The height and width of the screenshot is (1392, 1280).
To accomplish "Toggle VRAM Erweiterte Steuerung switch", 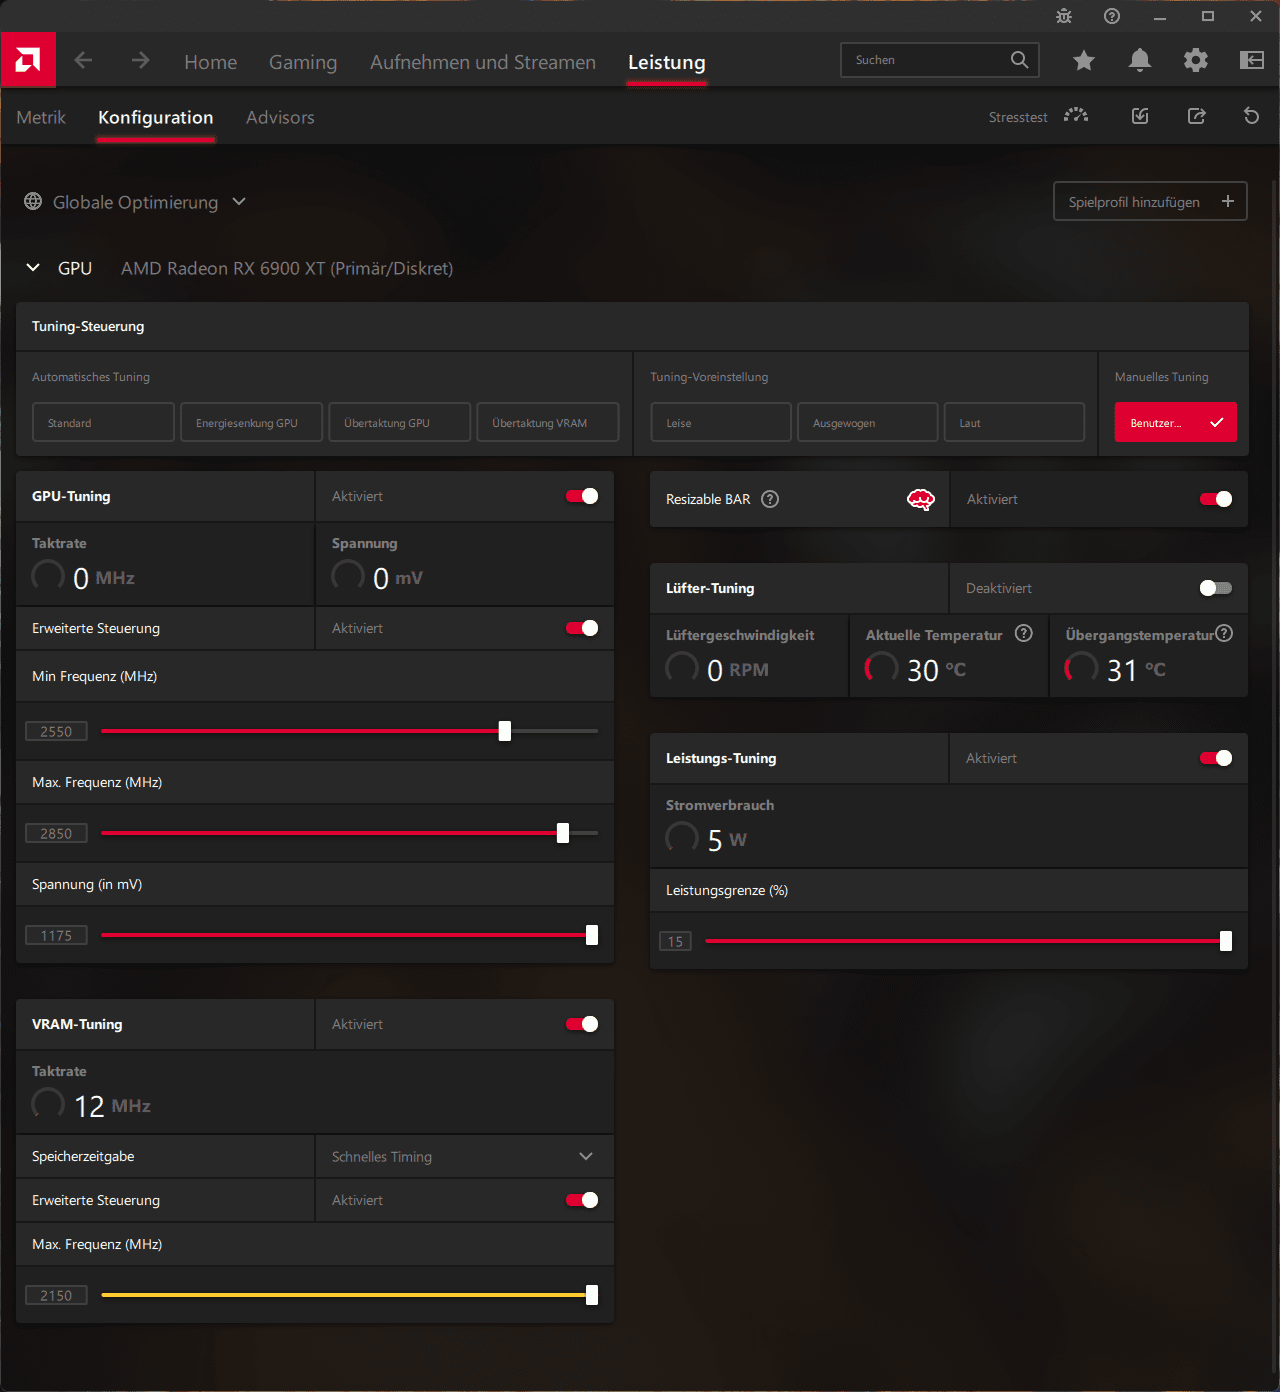I will click(x=582, y=1200).
